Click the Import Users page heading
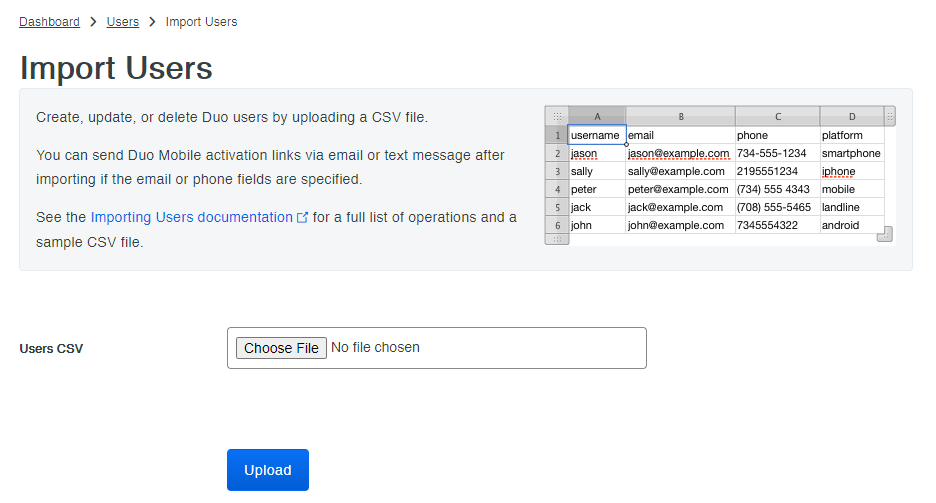 [x=116, y=68]
